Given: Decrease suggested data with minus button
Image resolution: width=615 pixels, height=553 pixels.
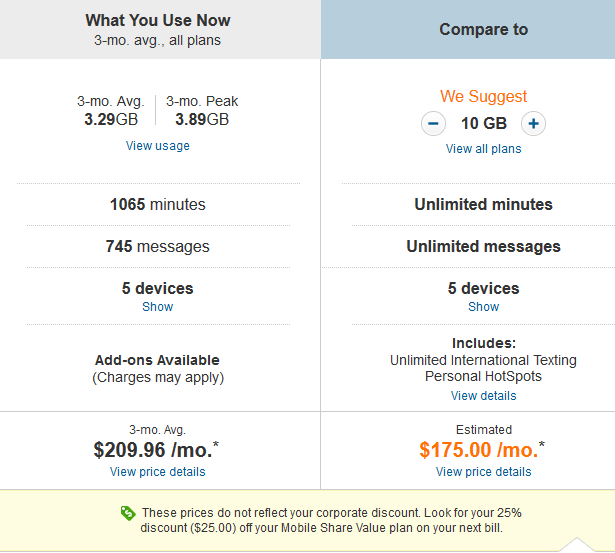Looking at the screenshot, I should point(433,124).
